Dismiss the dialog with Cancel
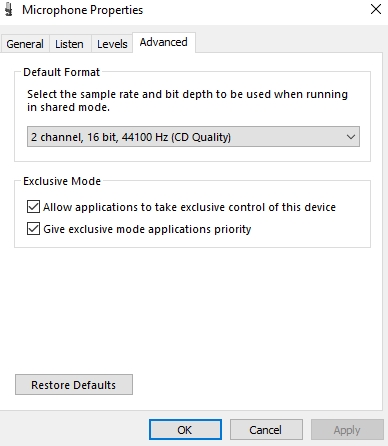The width and height of the screenshot is (388, 446). click(266, 430)
